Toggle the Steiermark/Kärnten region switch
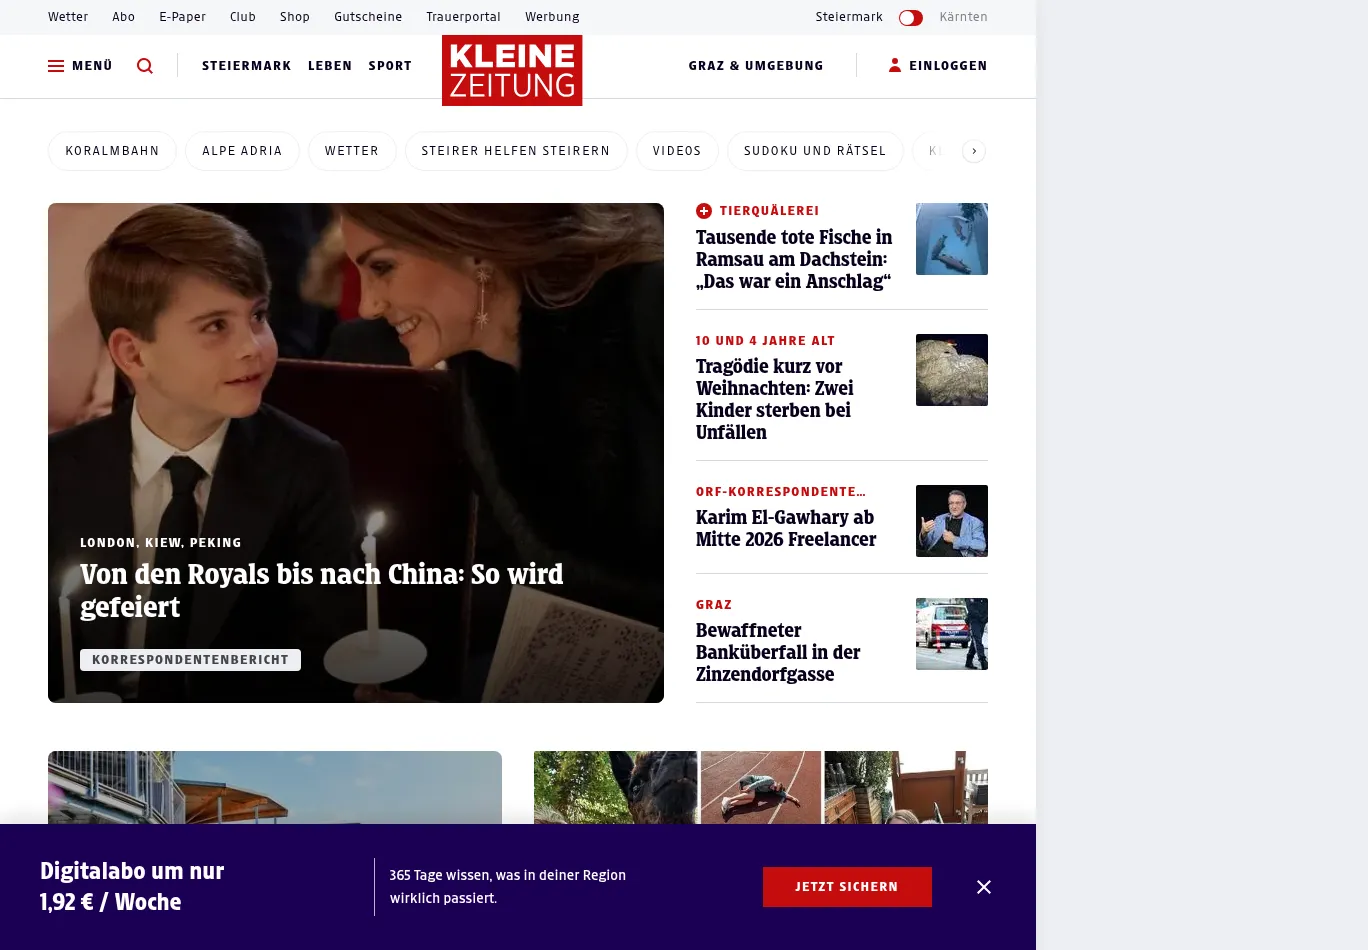Screen dimensions: 1368x950 (911, 18)
